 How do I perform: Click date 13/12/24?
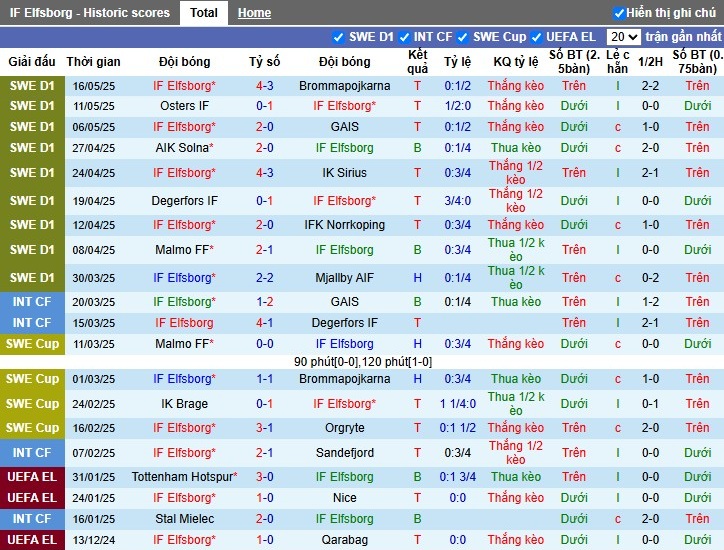[x=94, y=539]
